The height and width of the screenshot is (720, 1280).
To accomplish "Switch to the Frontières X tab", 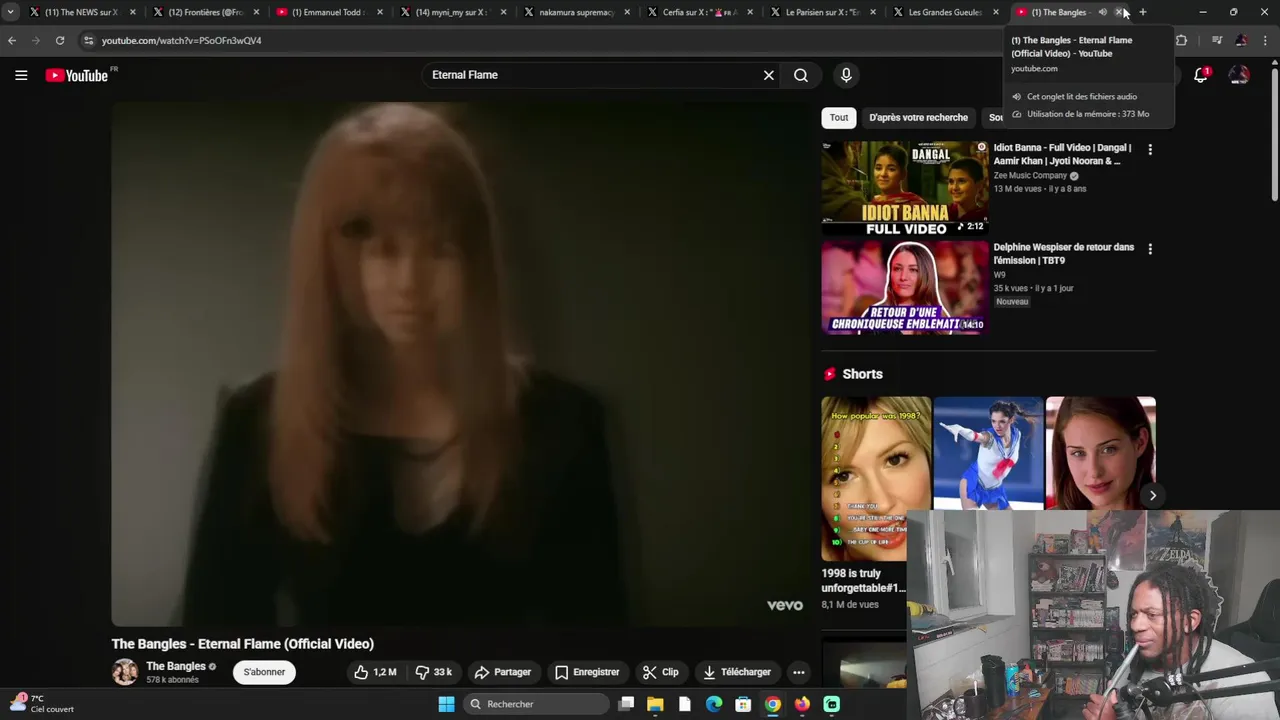I will [x=205, y=12].
